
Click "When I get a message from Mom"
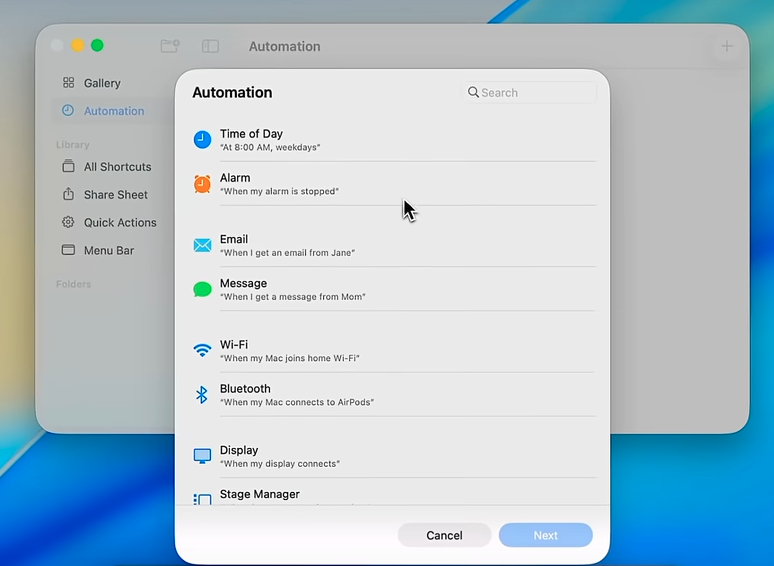(293, 297)
